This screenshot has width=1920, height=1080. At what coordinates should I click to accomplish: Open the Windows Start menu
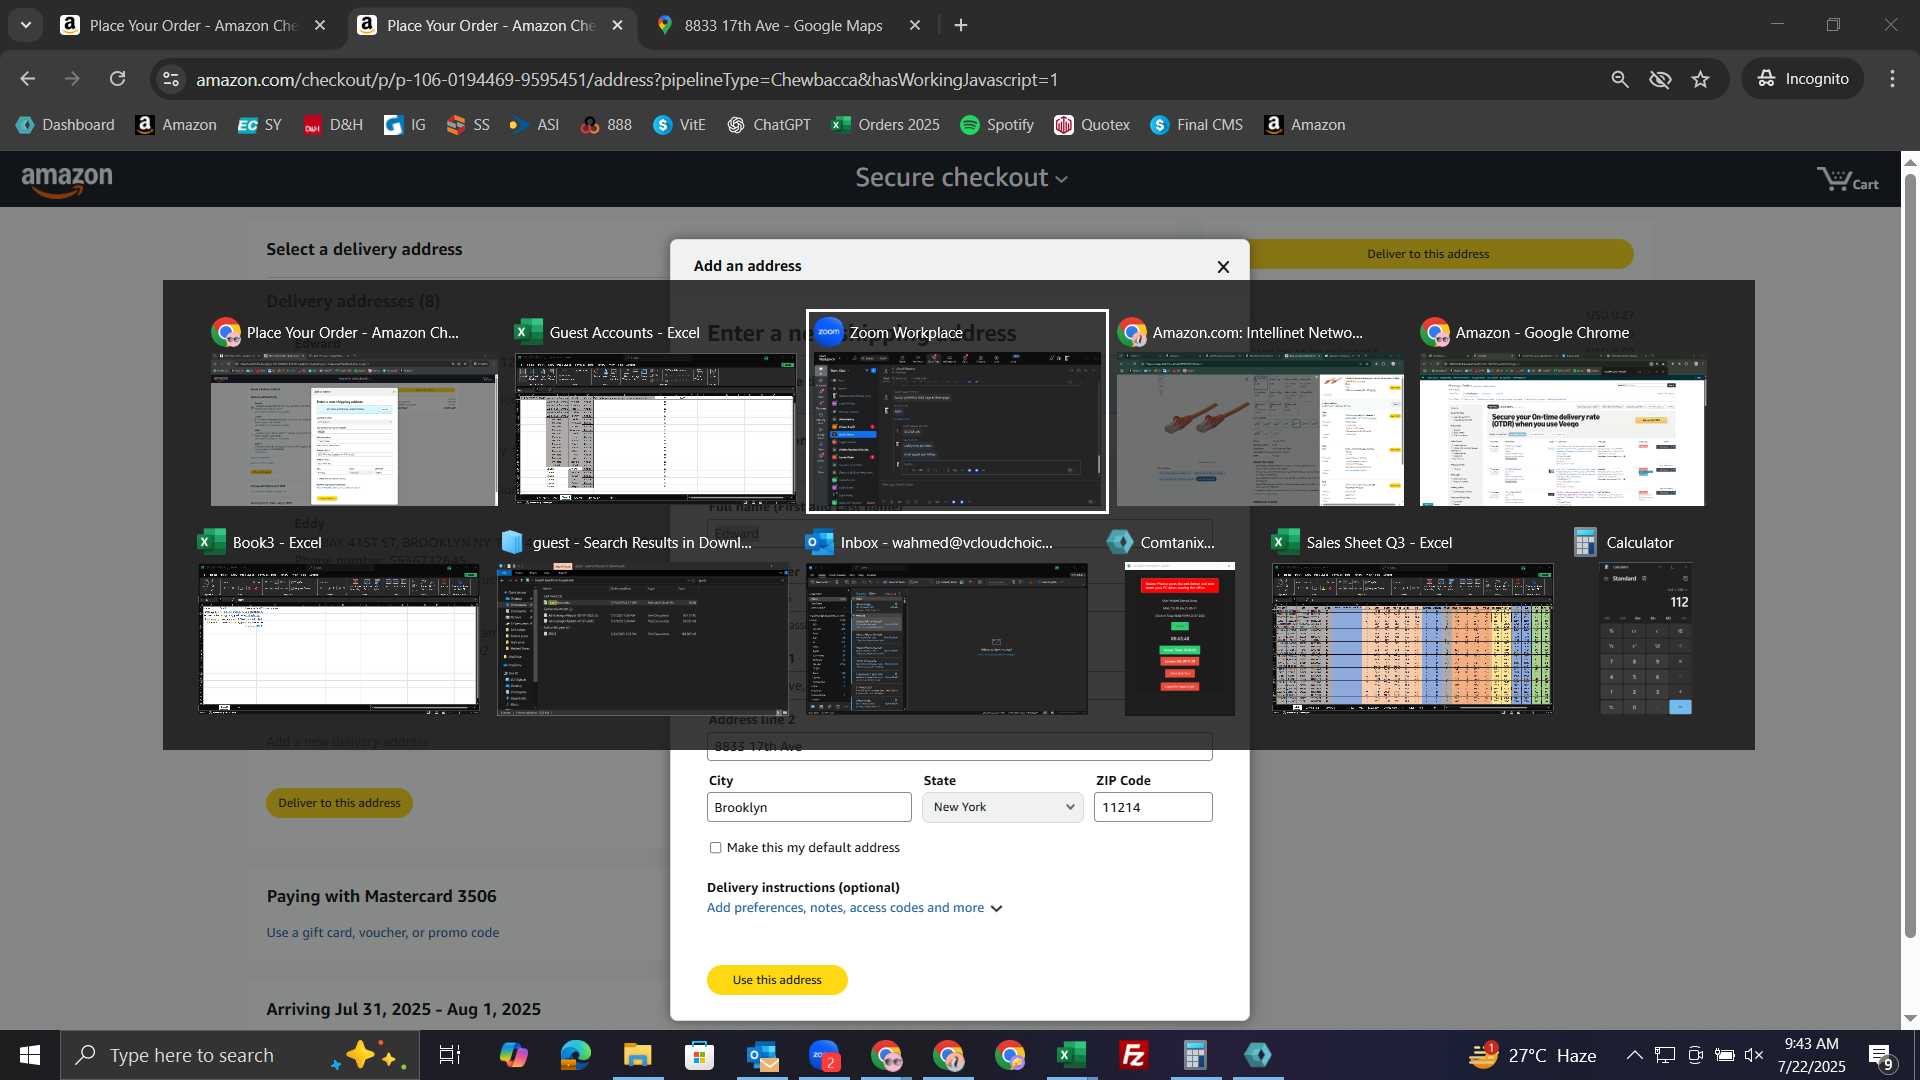[x=30, y=1055]
